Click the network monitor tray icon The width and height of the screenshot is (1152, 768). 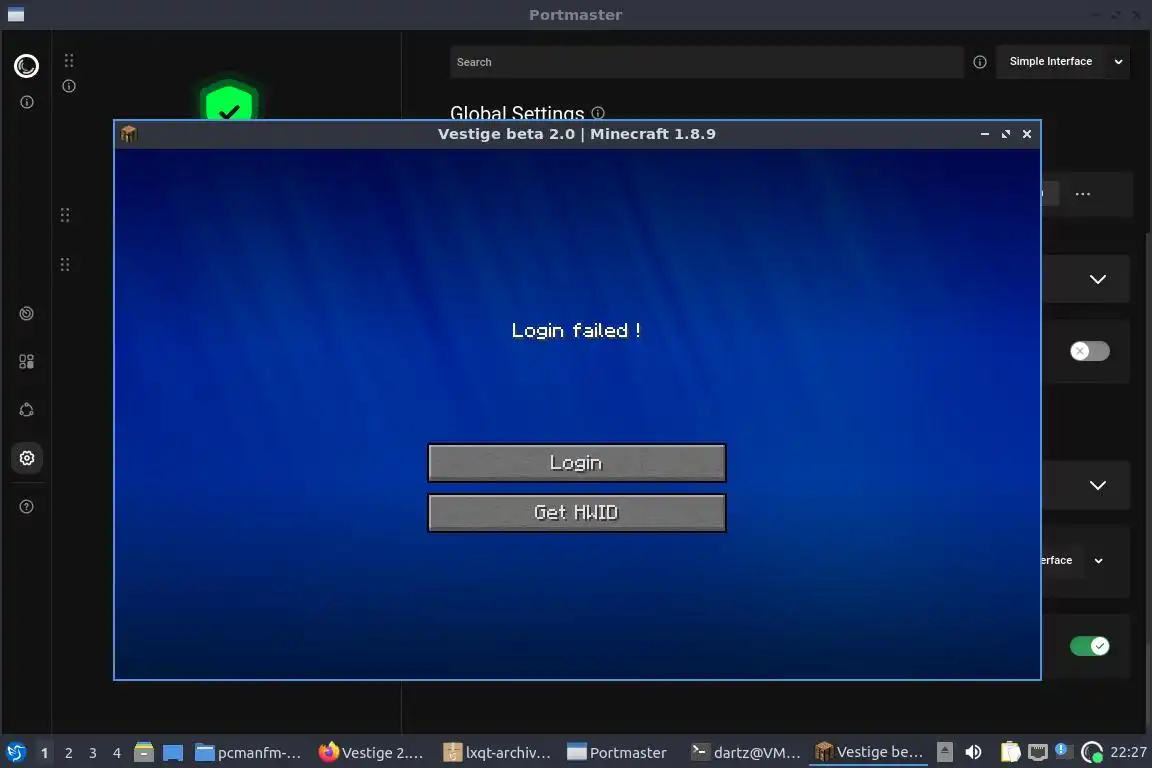pyautogui.click(x=1037, y=752)
